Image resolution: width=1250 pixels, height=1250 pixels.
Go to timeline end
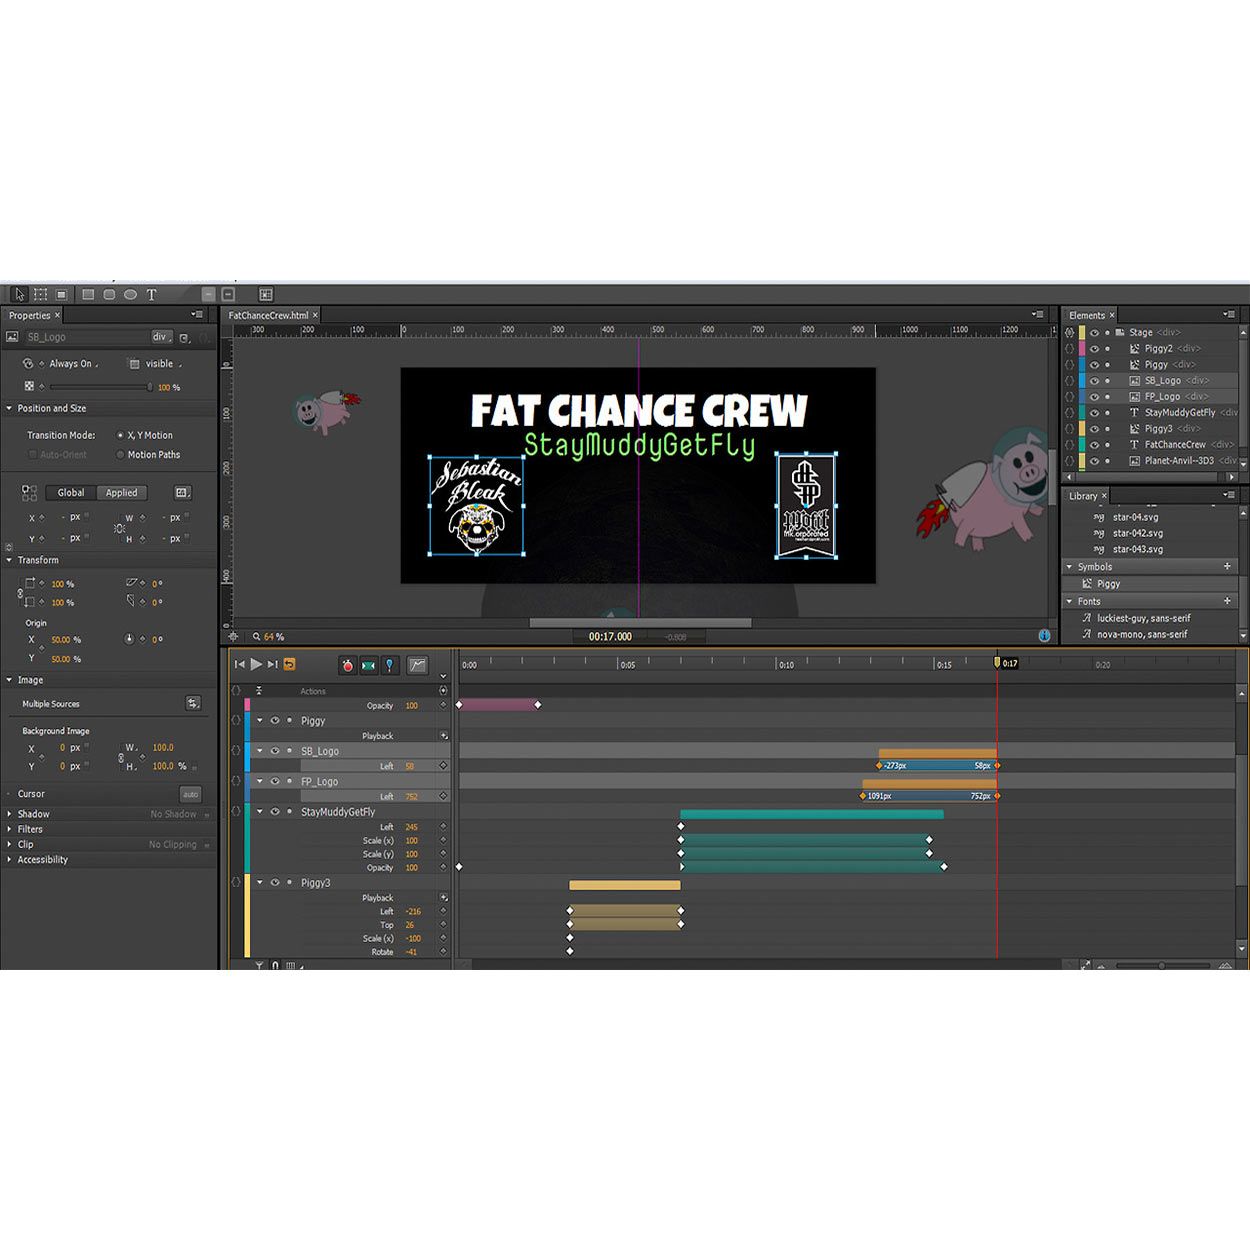click(x=272, y=664)
